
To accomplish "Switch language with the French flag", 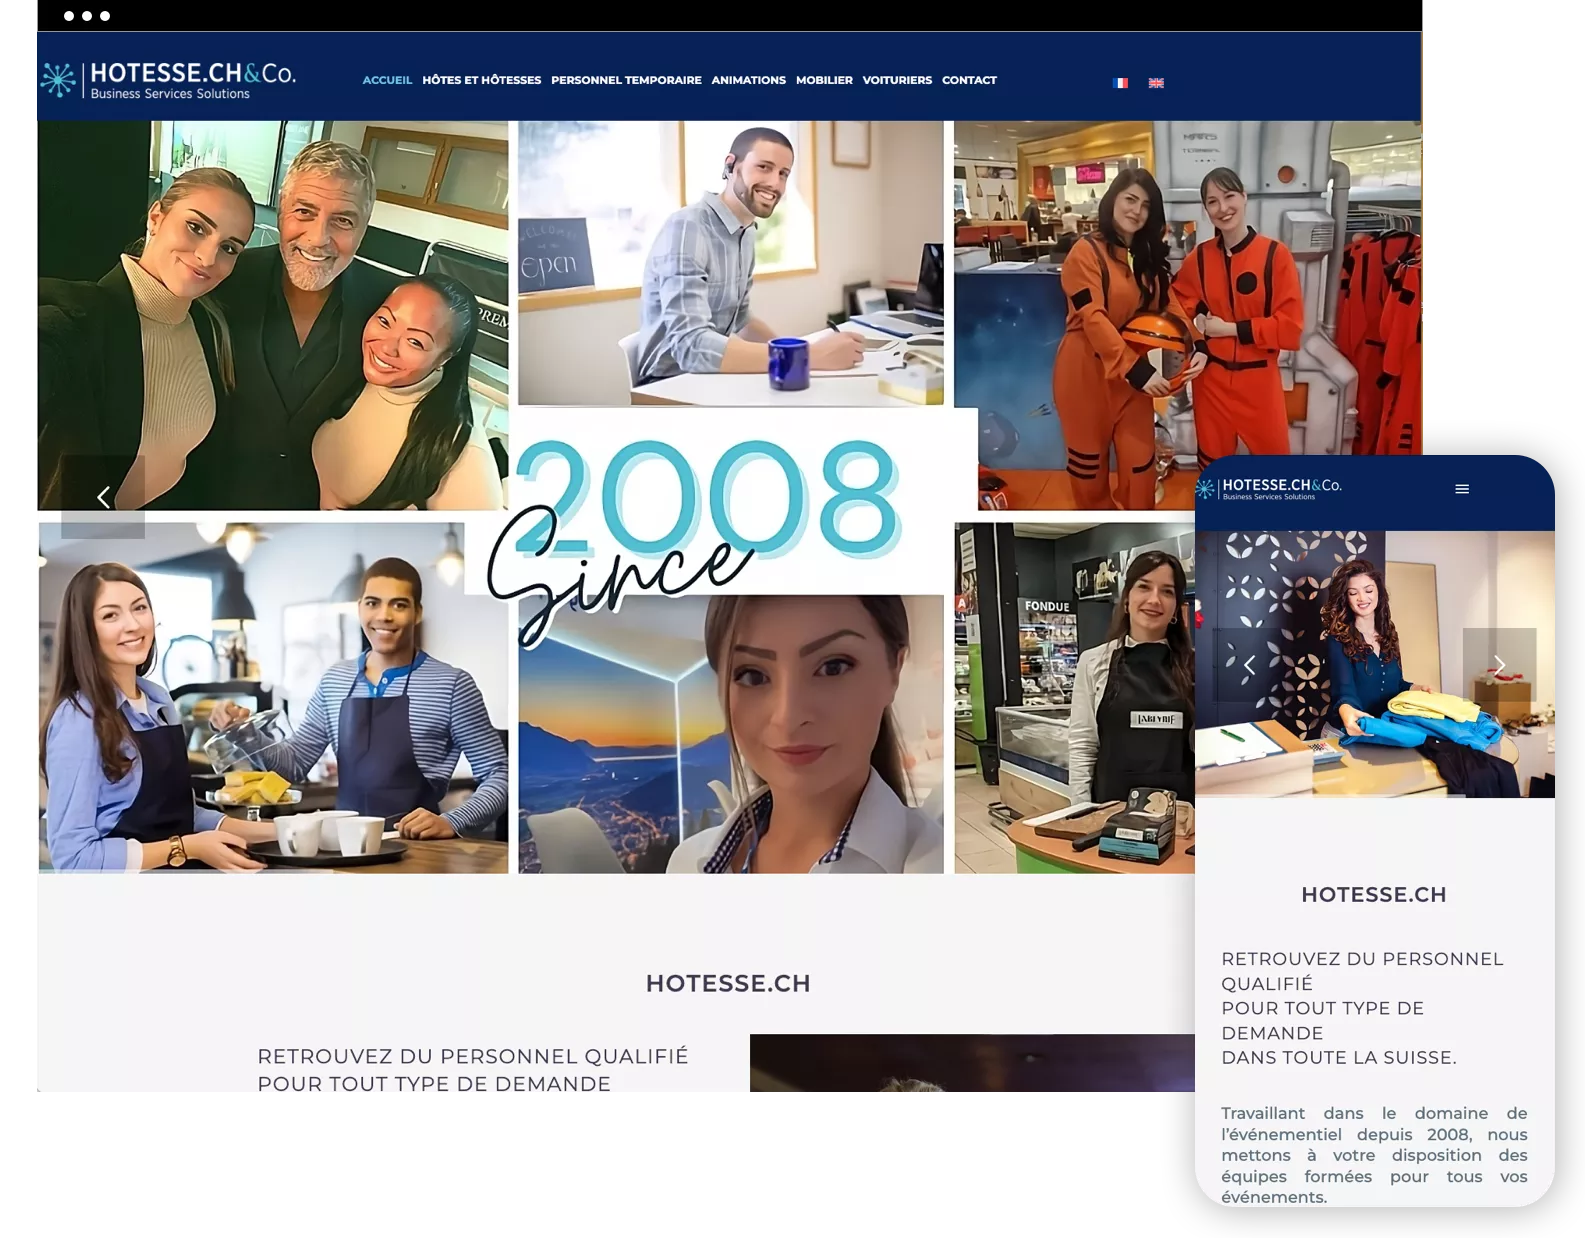I will (1120, 83).
